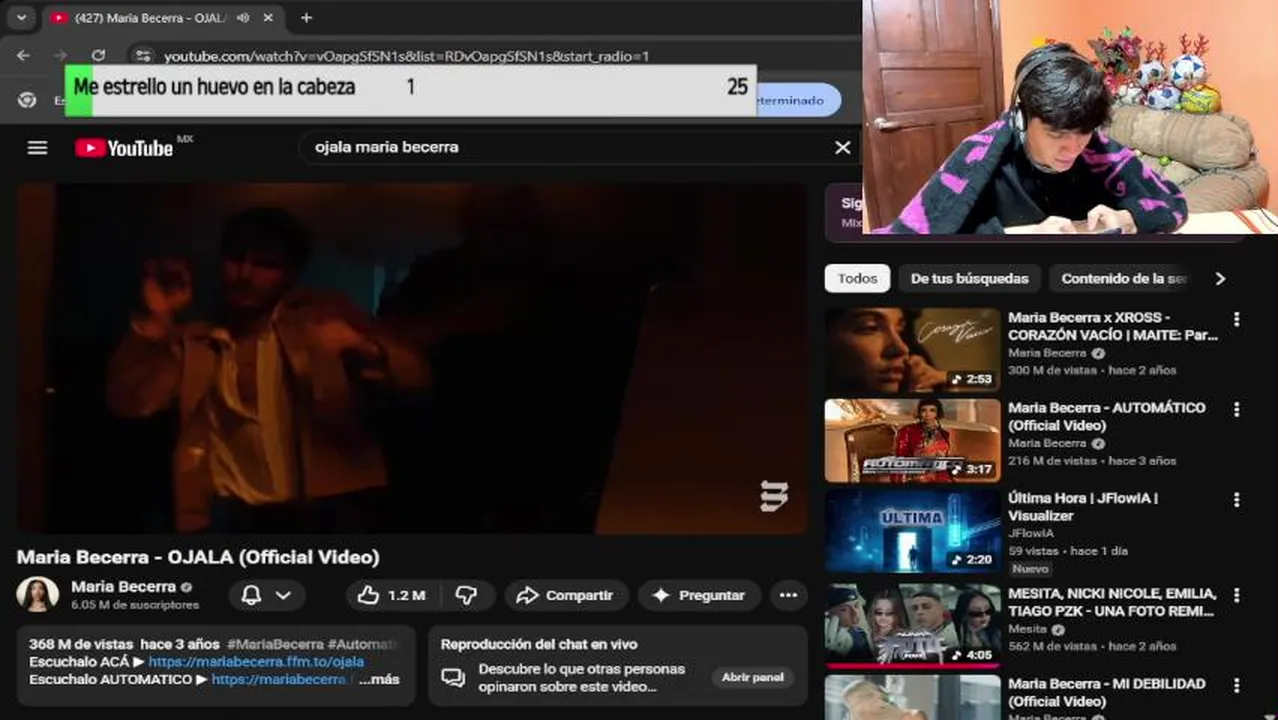Open the mariabecerra.ffm.to/ojala link
This screenshot has width=1278, height=720.
tap(256, 662)
